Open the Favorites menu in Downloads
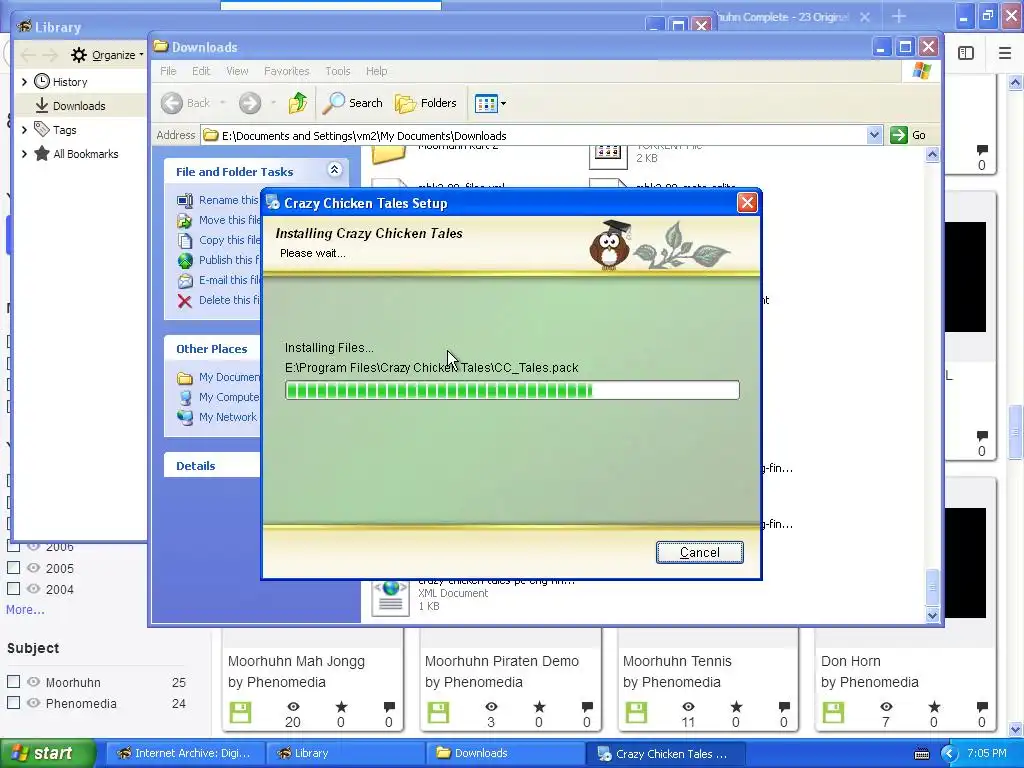The width and height of the screenshot is (1024, 768). pos(287,71)
